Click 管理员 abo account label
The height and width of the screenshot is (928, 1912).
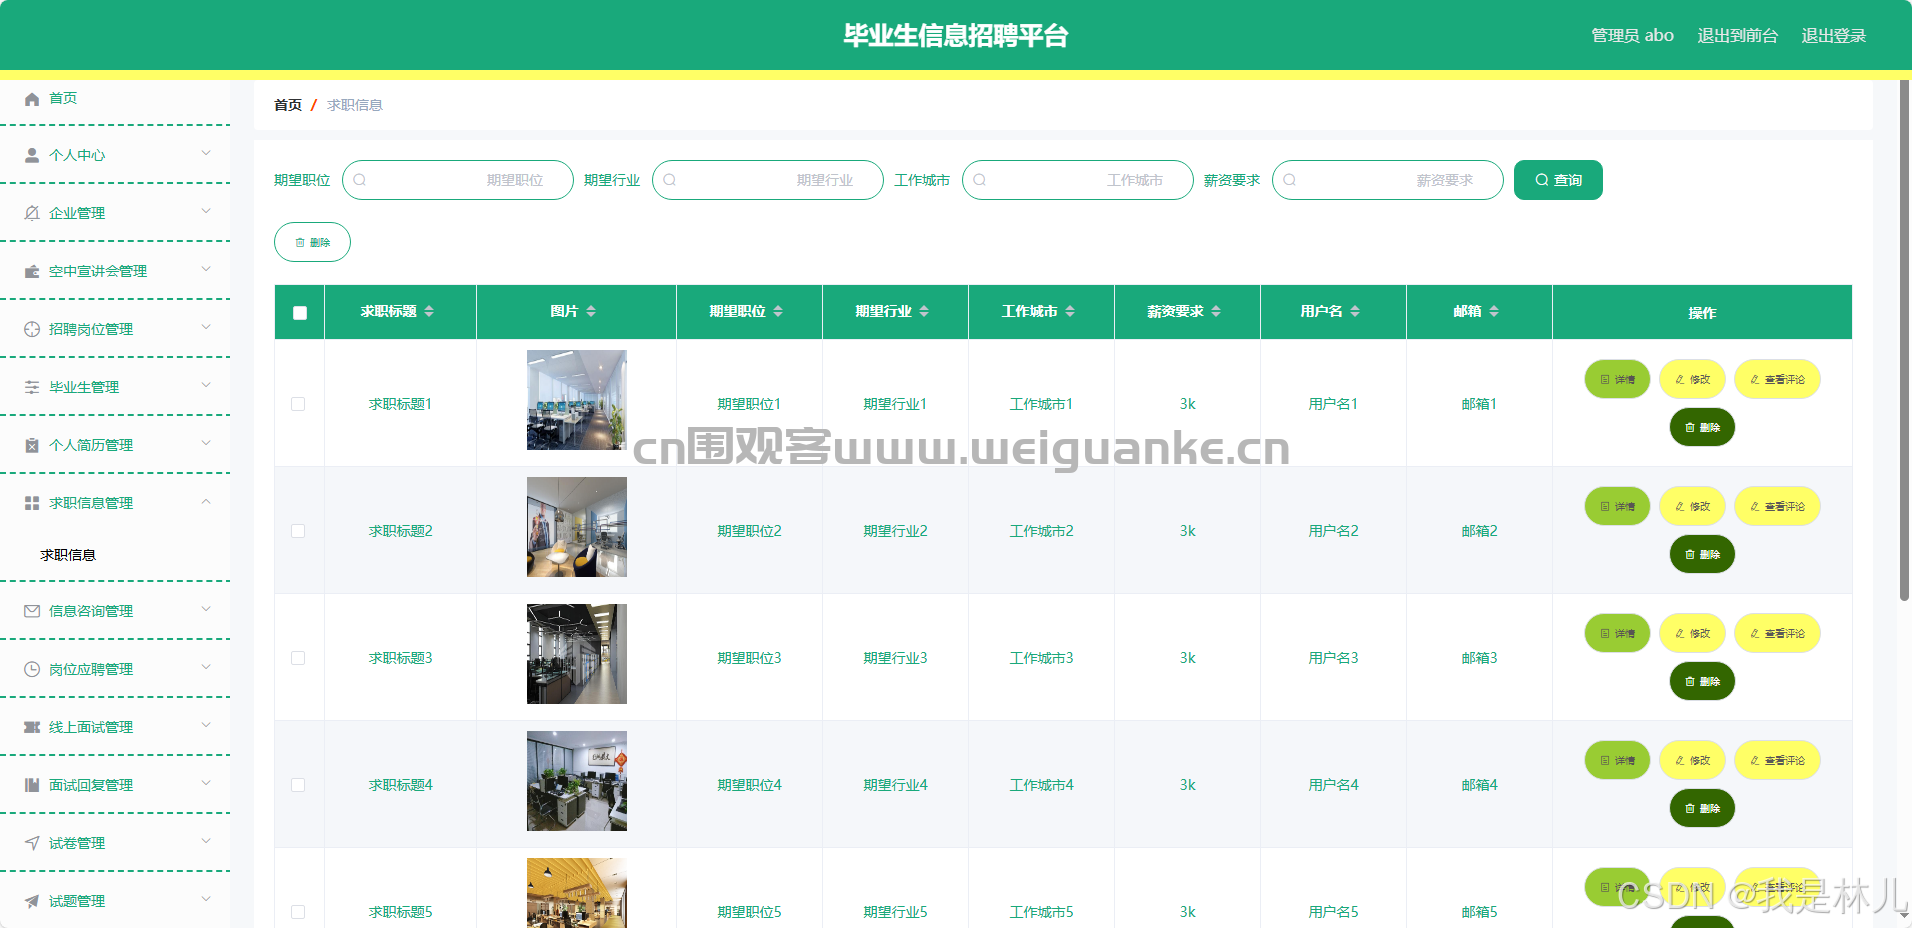coord(1632,36)
